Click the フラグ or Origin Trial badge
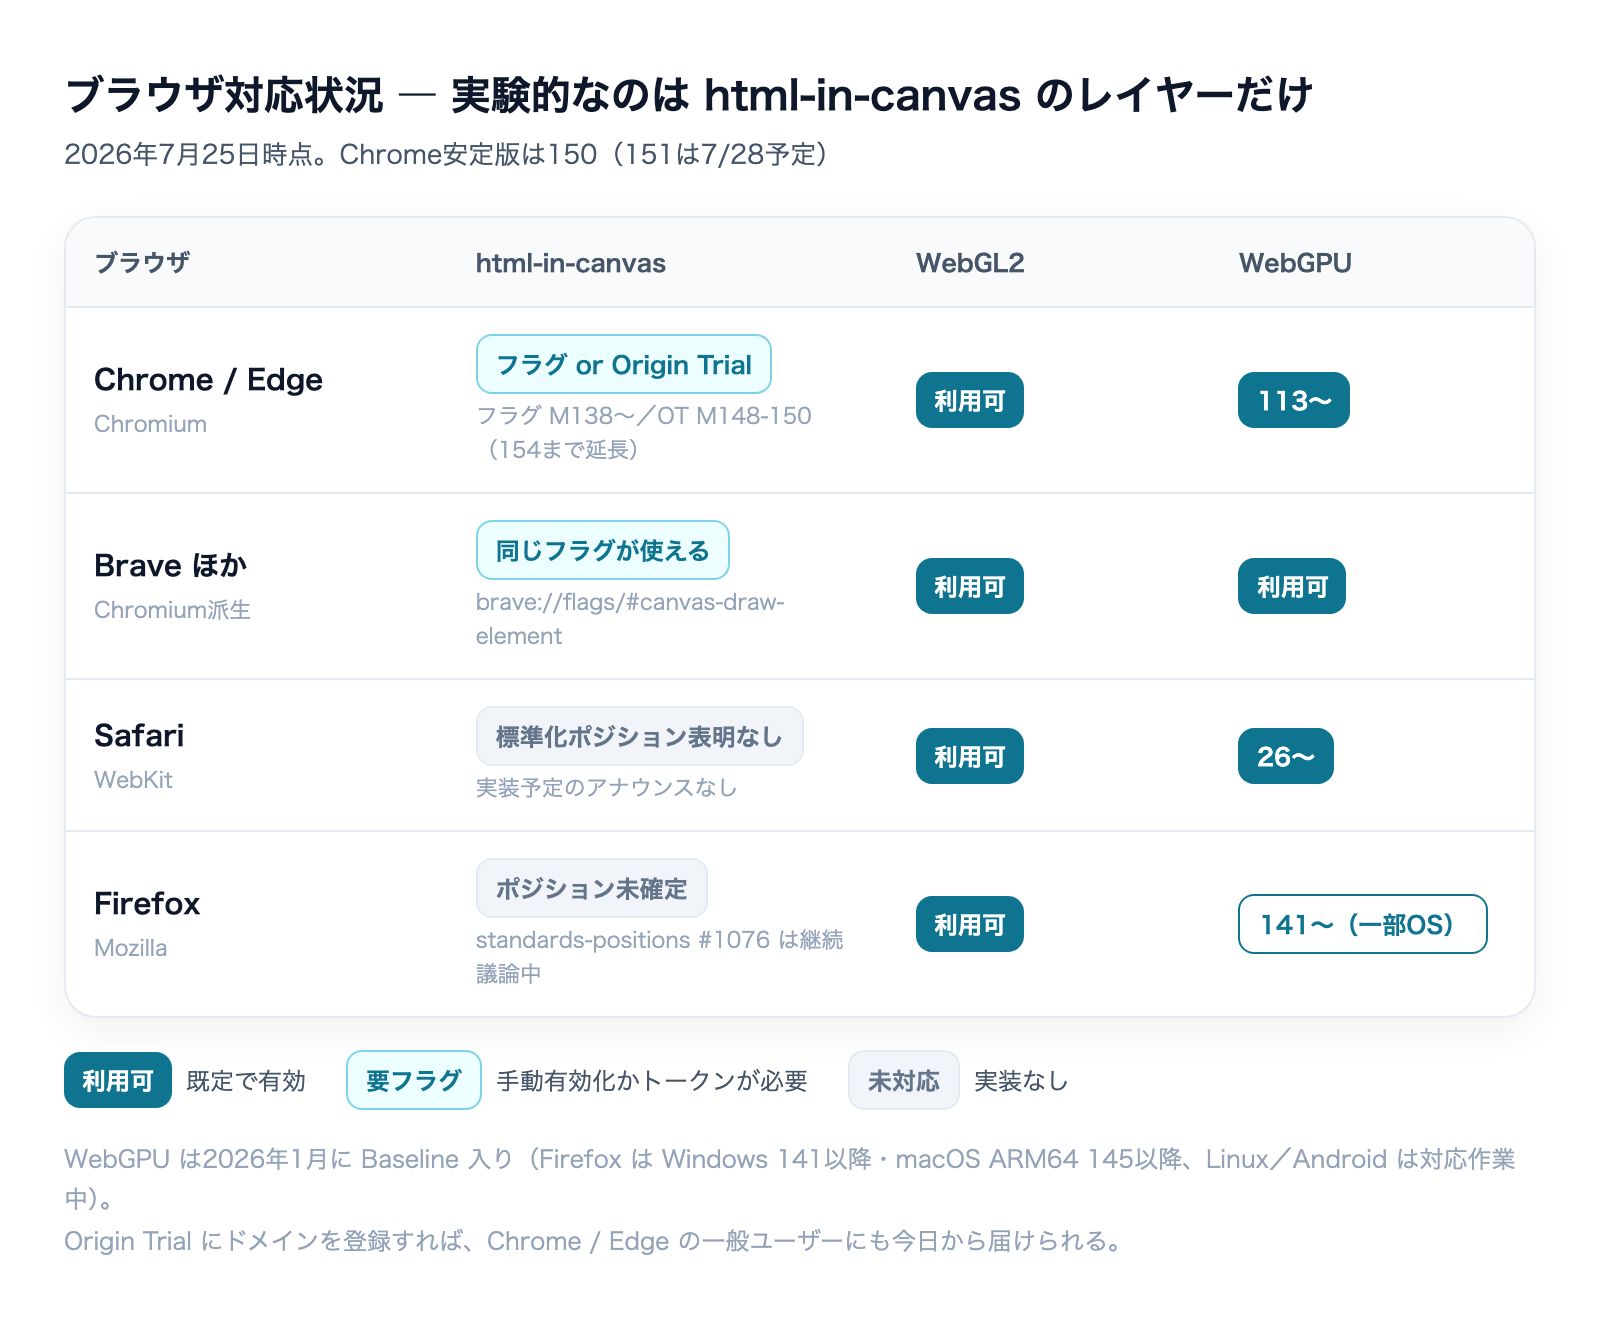Screen dimensions: 1600x1324 click(x=624, y=364)
